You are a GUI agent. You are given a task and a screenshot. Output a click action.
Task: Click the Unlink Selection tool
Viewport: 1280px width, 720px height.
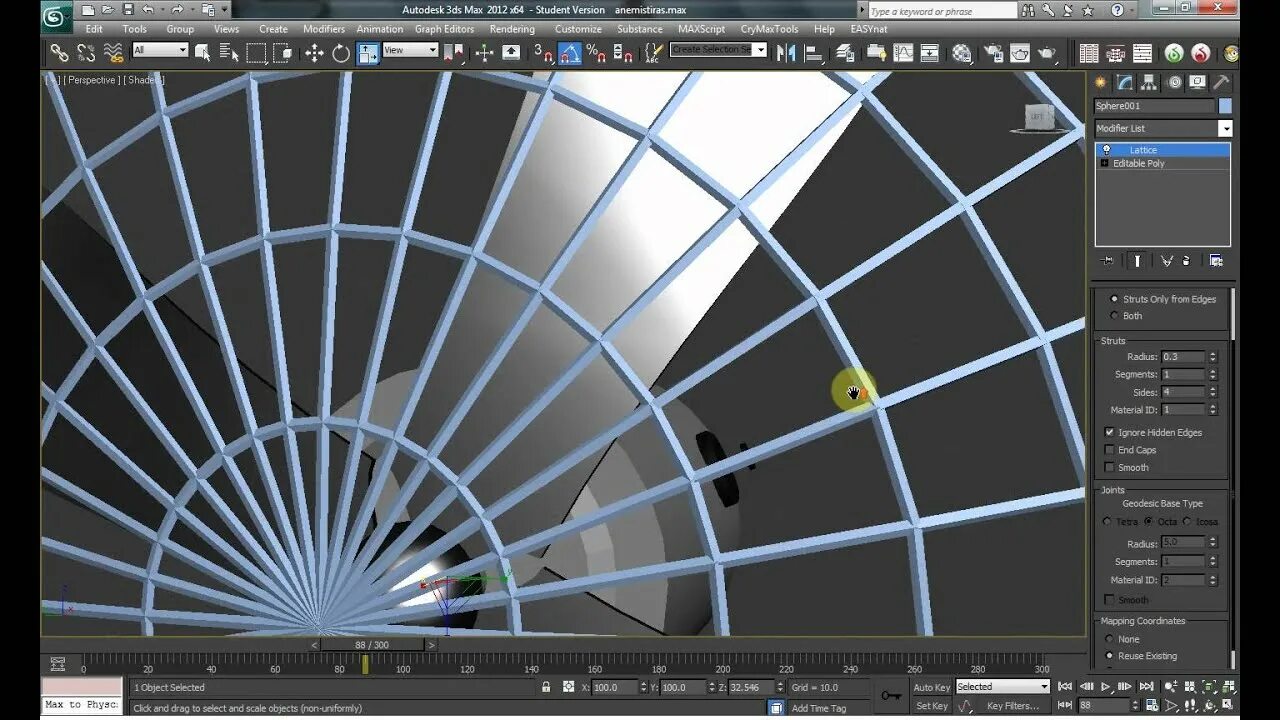pos(86,53)
